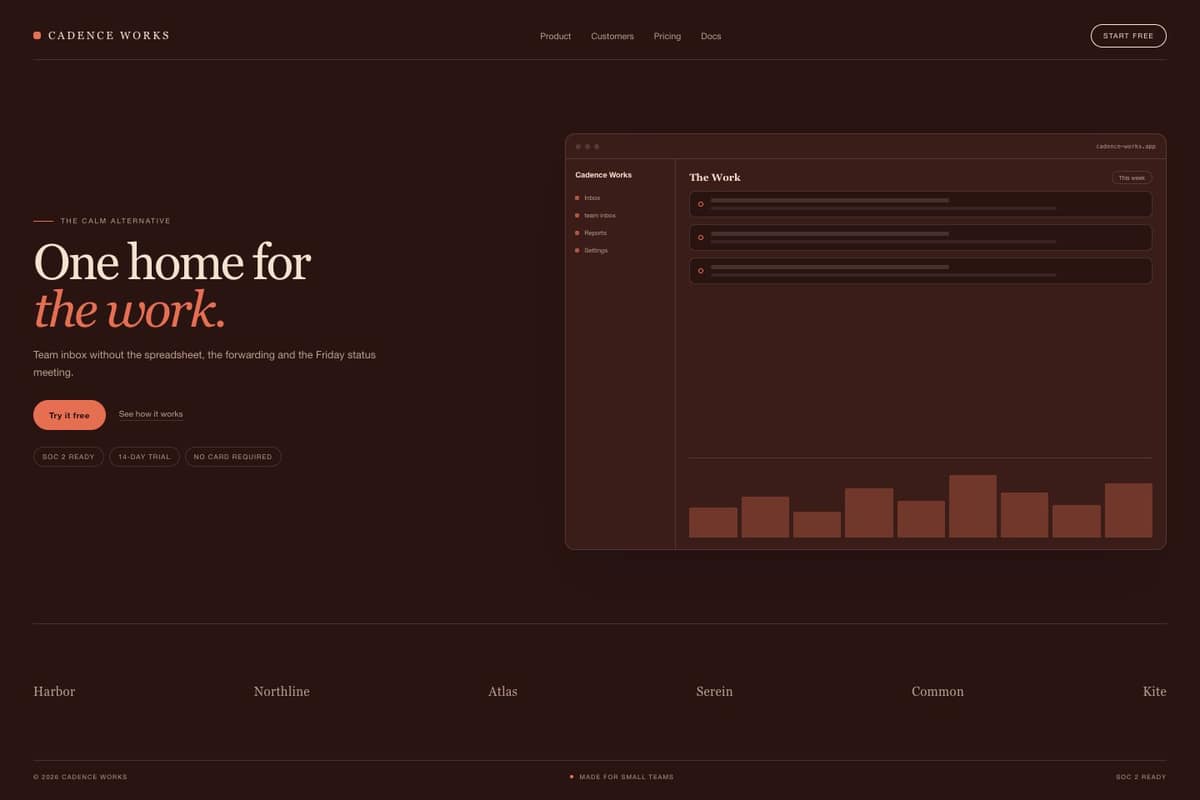
Task: Click the Common customer logo
Action: tap(938, 691)
